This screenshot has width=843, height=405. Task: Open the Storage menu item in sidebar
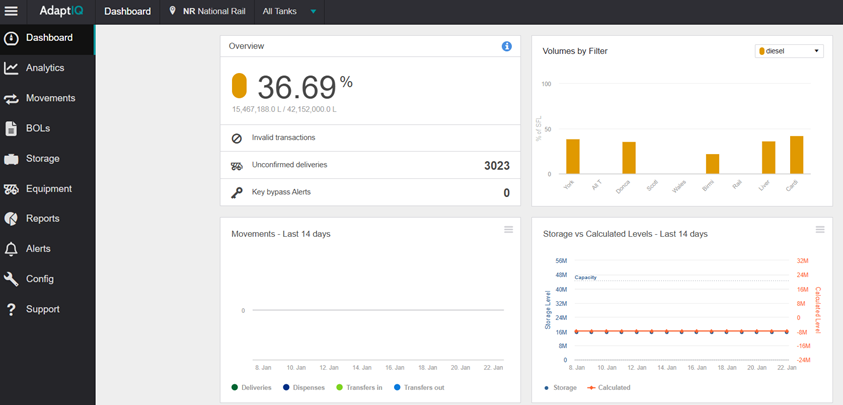click(42, 159)
